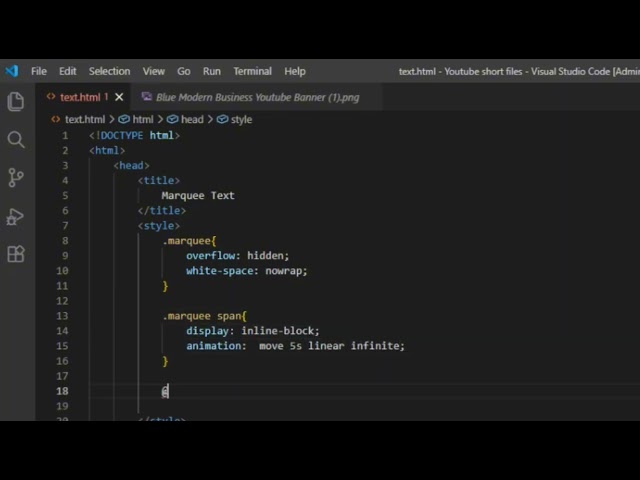Open the Search view icon
Image resolution: width=640 pixels, height=480 pixels.
coord(16,140)
